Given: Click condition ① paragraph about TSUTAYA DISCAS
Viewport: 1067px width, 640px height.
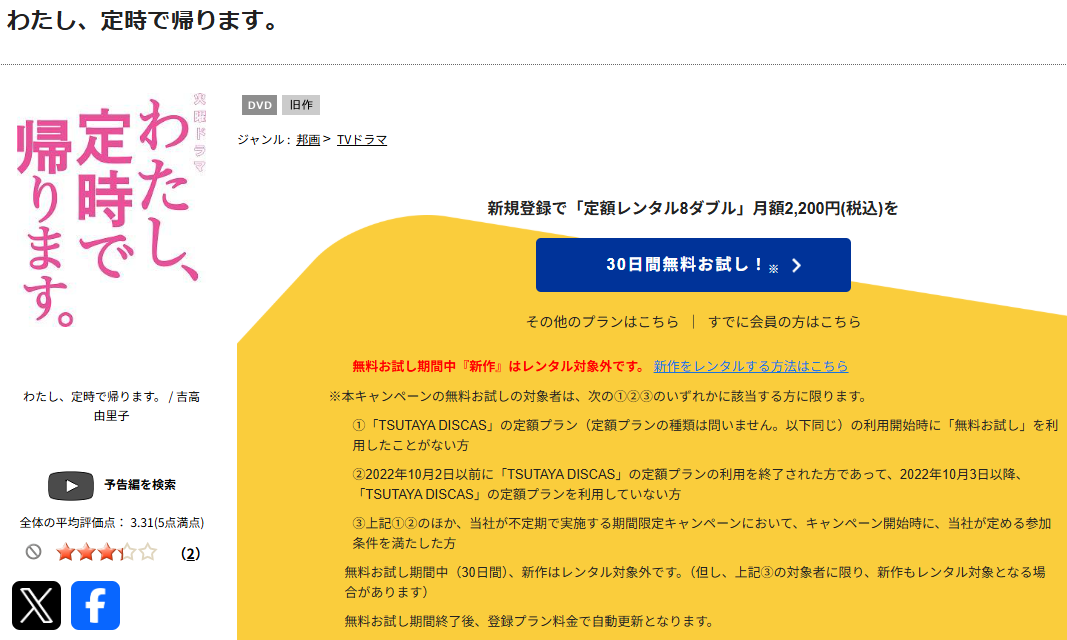Looking at the screenshot, I should 705,435.
